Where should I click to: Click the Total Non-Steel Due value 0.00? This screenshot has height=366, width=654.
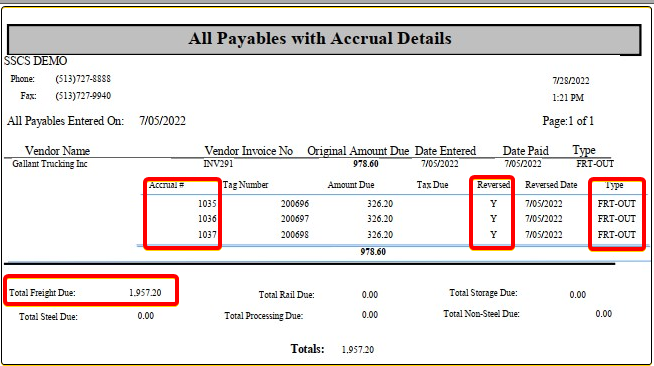[x=604, y=314]
